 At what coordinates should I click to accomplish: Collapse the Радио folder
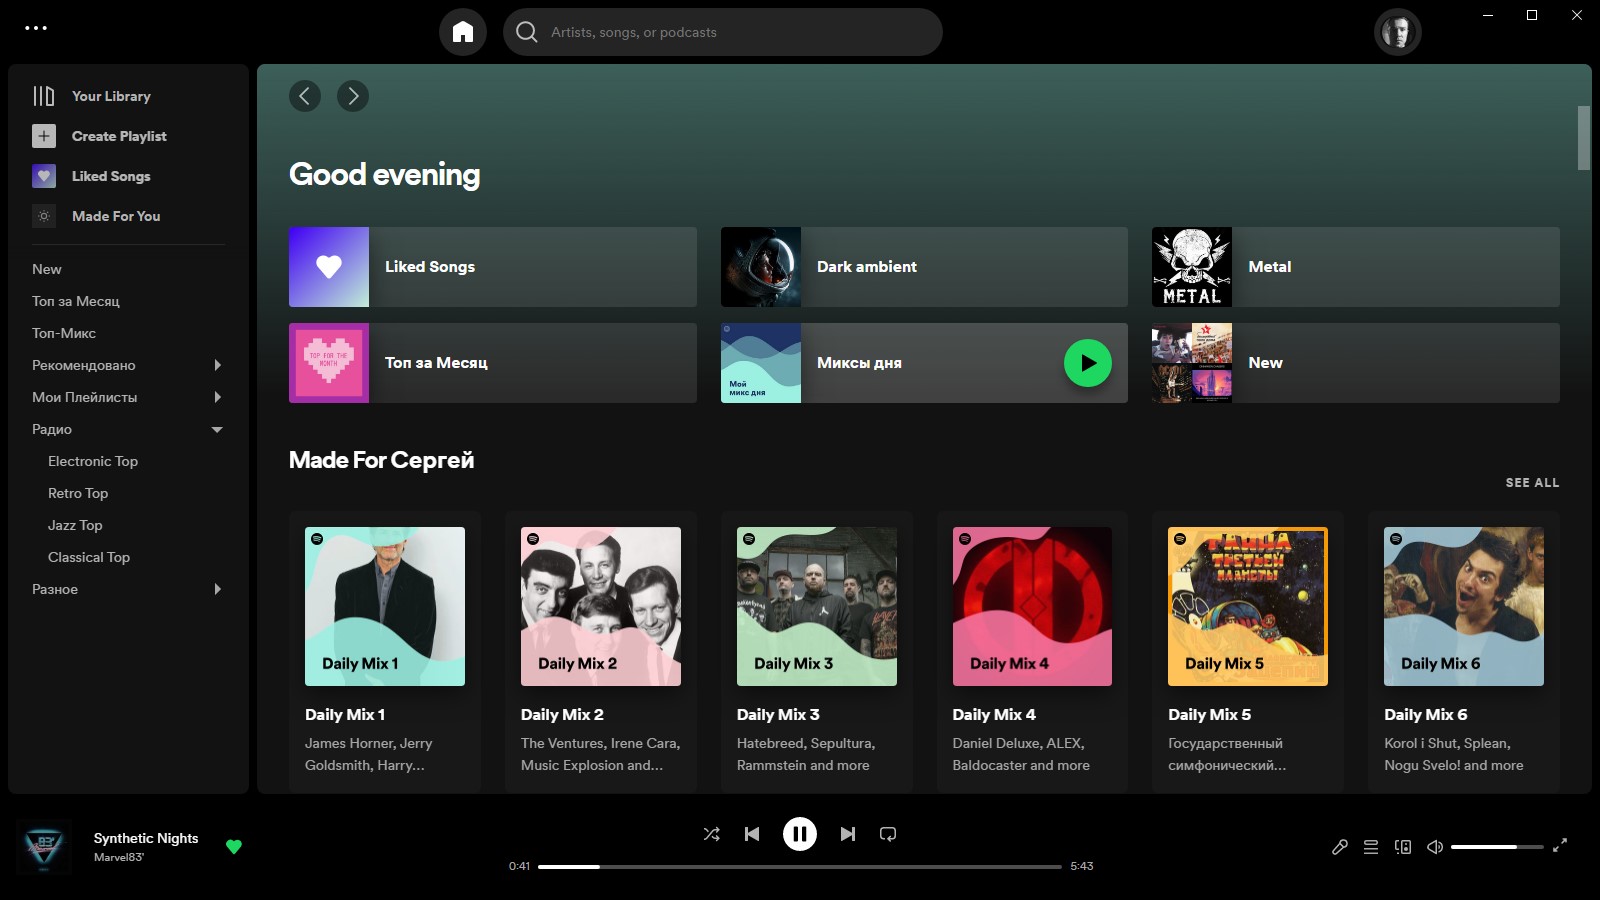click(217, 429)
